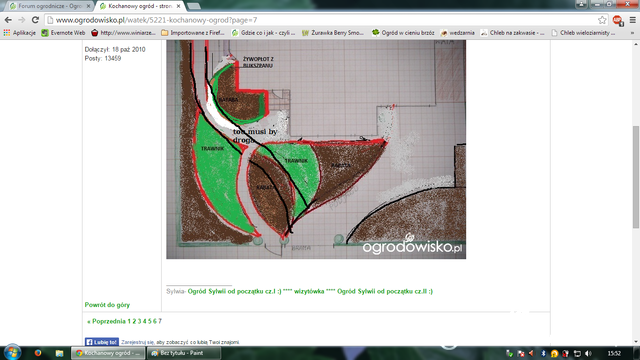Image resolution: width=640 pixels, height=360 pixels.
Task: Close the Kochanowy ogród tab
Action: pos(178,6)
